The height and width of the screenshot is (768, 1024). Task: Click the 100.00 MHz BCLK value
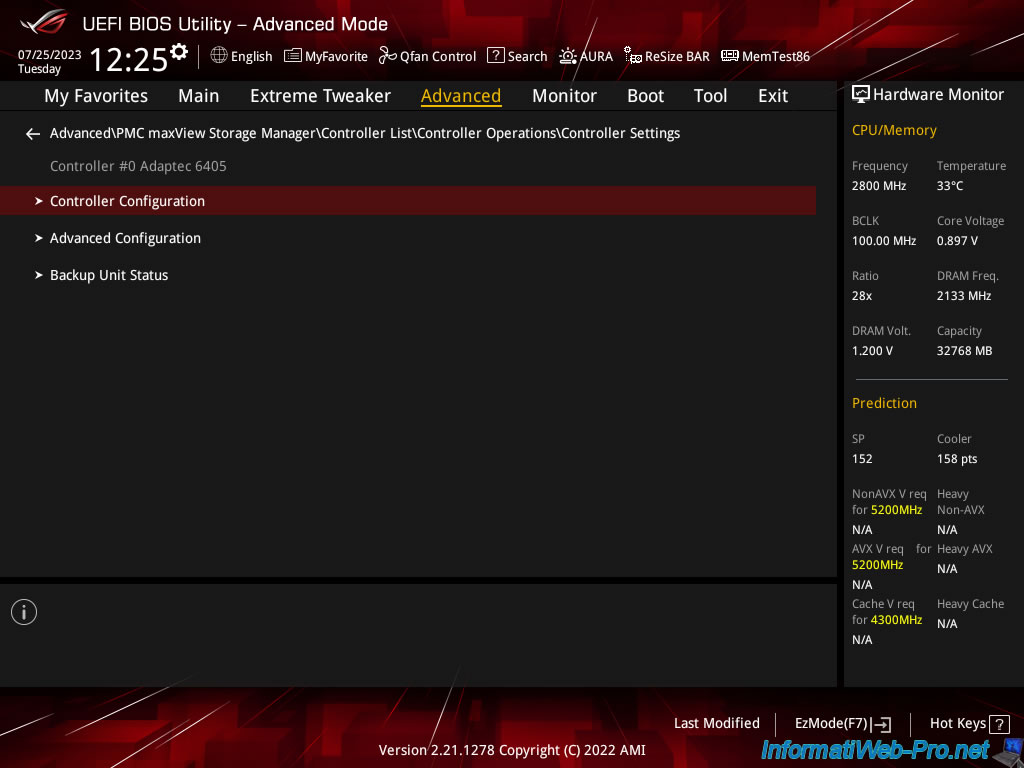(x=884, y=241)
